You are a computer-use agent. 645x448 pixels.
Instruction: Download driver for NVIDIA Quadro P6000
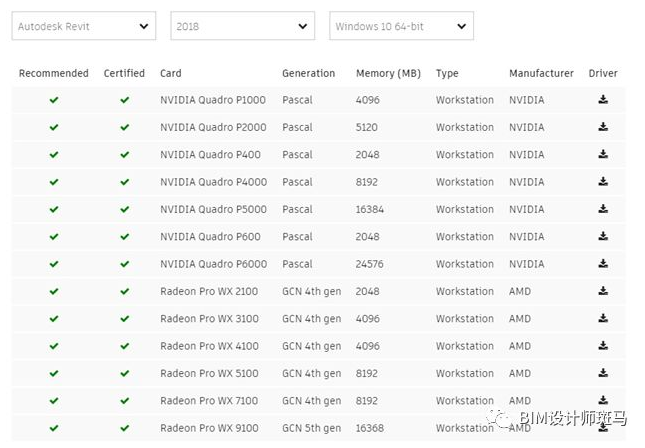click(x=603, y=264)
